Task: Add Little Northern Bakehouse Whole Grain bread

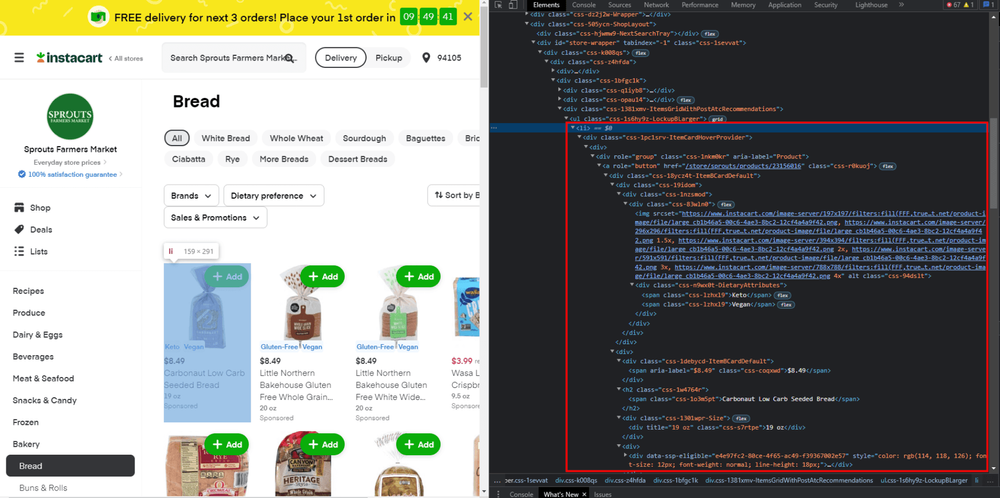Action: click(323, 277)
